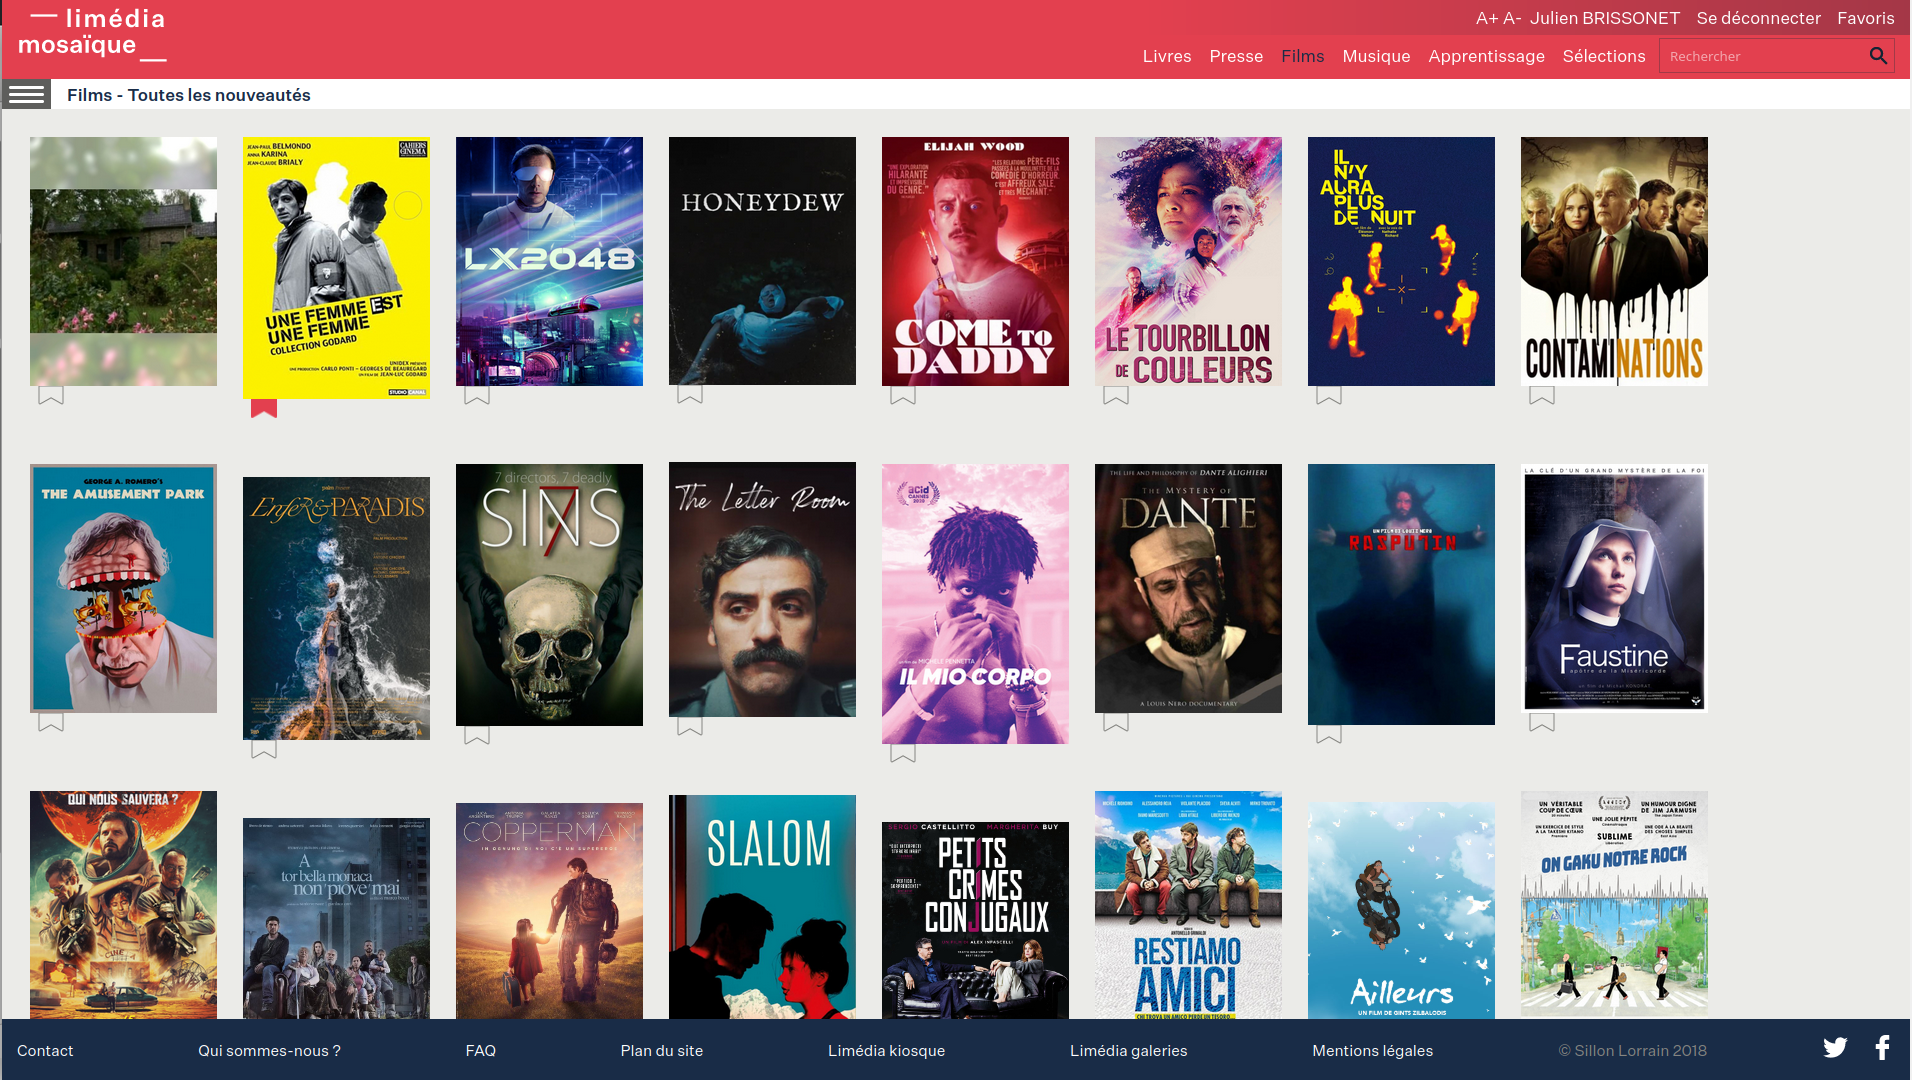Open the Slalom film poster
Image resolution: width=1912 pixels, height=1080 pixels.
click(762, 907)
